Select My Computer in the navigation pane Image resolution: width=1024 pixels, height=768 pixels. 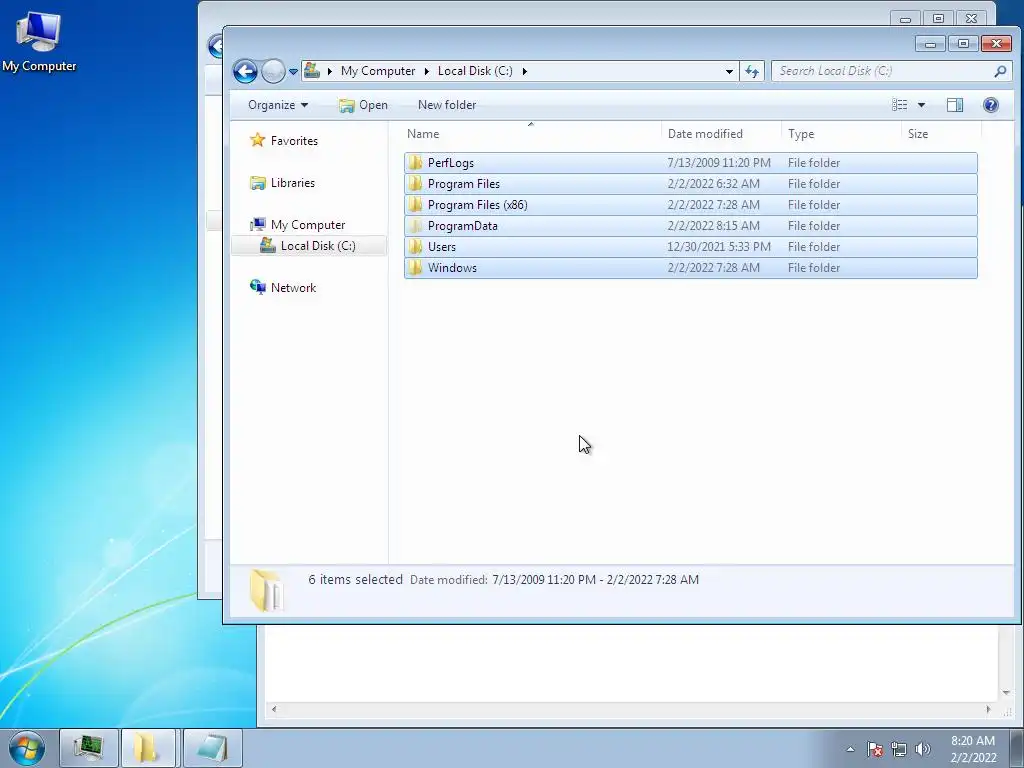308,225
